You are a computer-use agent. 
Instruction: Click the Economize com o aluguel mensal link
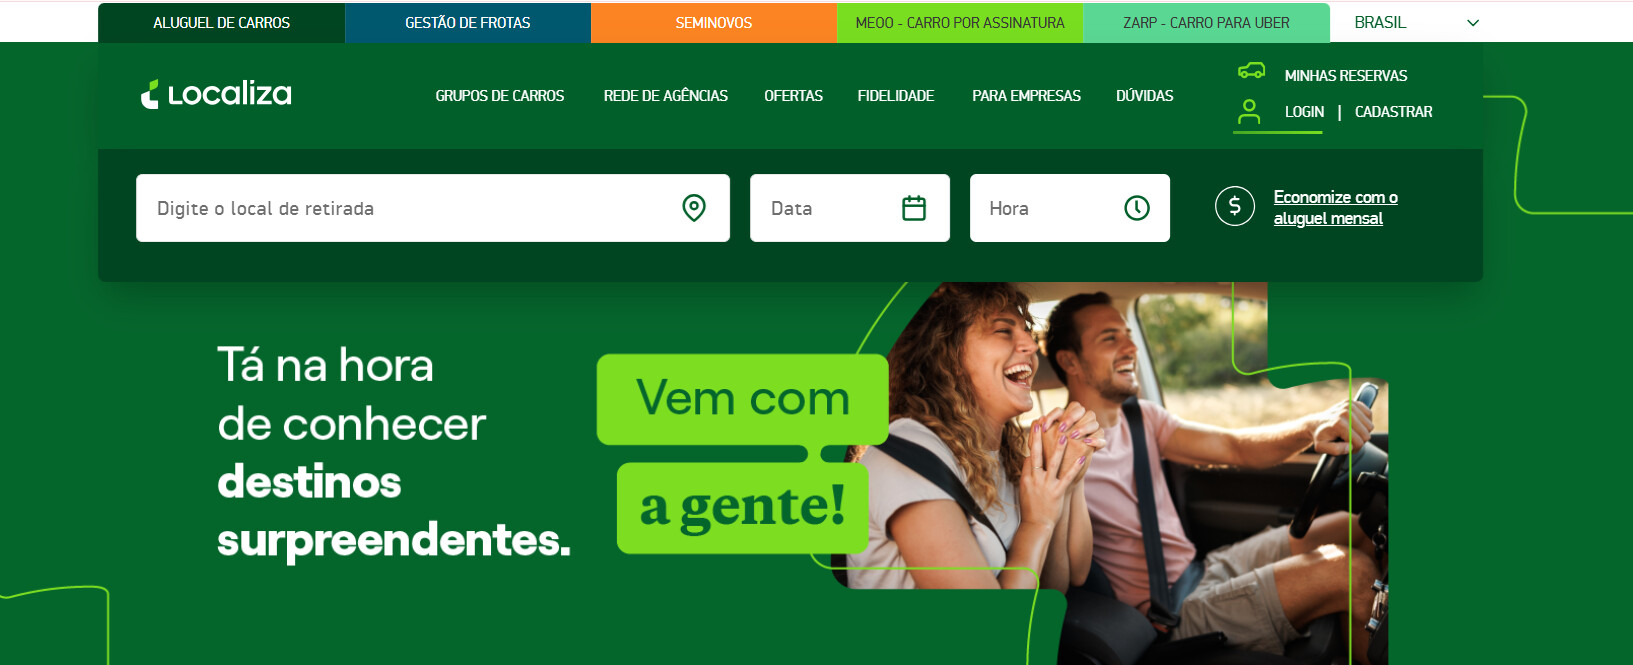pos(1336,208)
